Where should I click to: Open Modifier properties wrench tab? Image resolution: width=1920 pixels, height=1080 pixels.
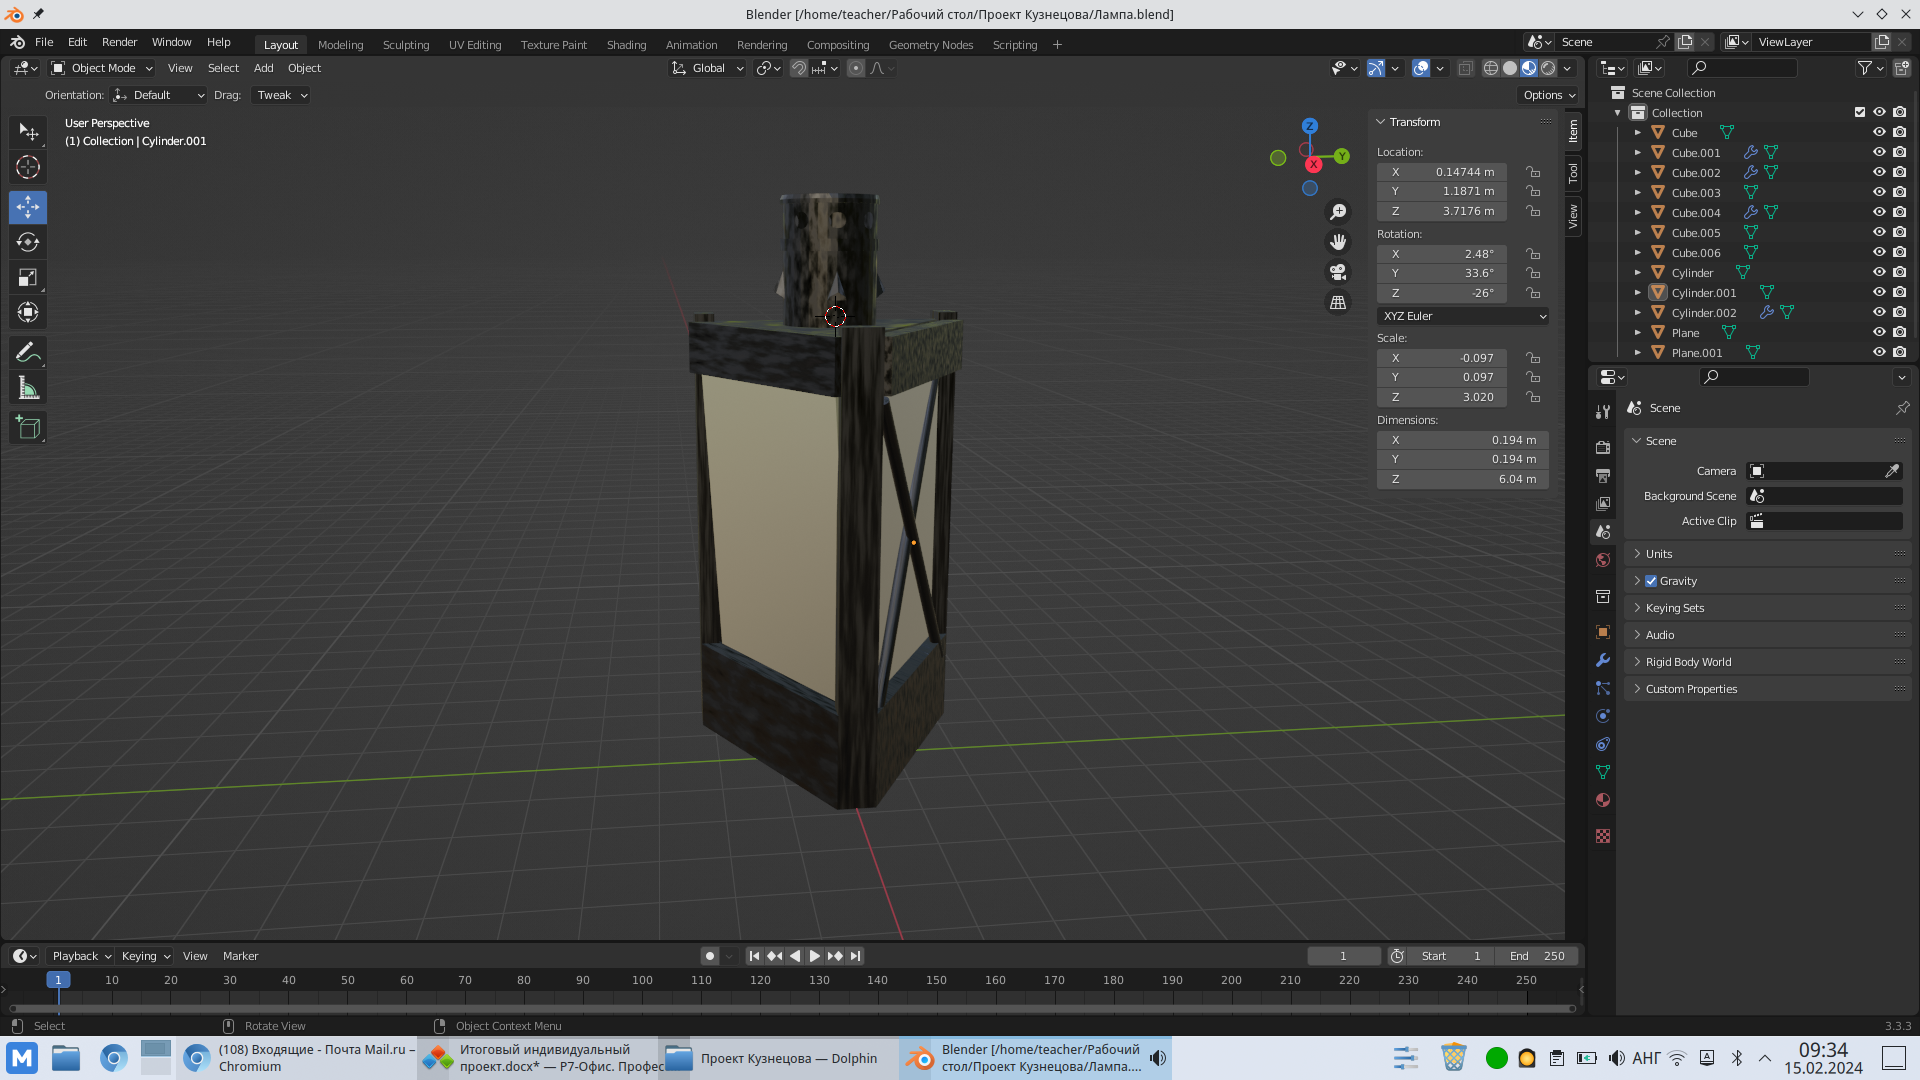tap(1603, 660)
